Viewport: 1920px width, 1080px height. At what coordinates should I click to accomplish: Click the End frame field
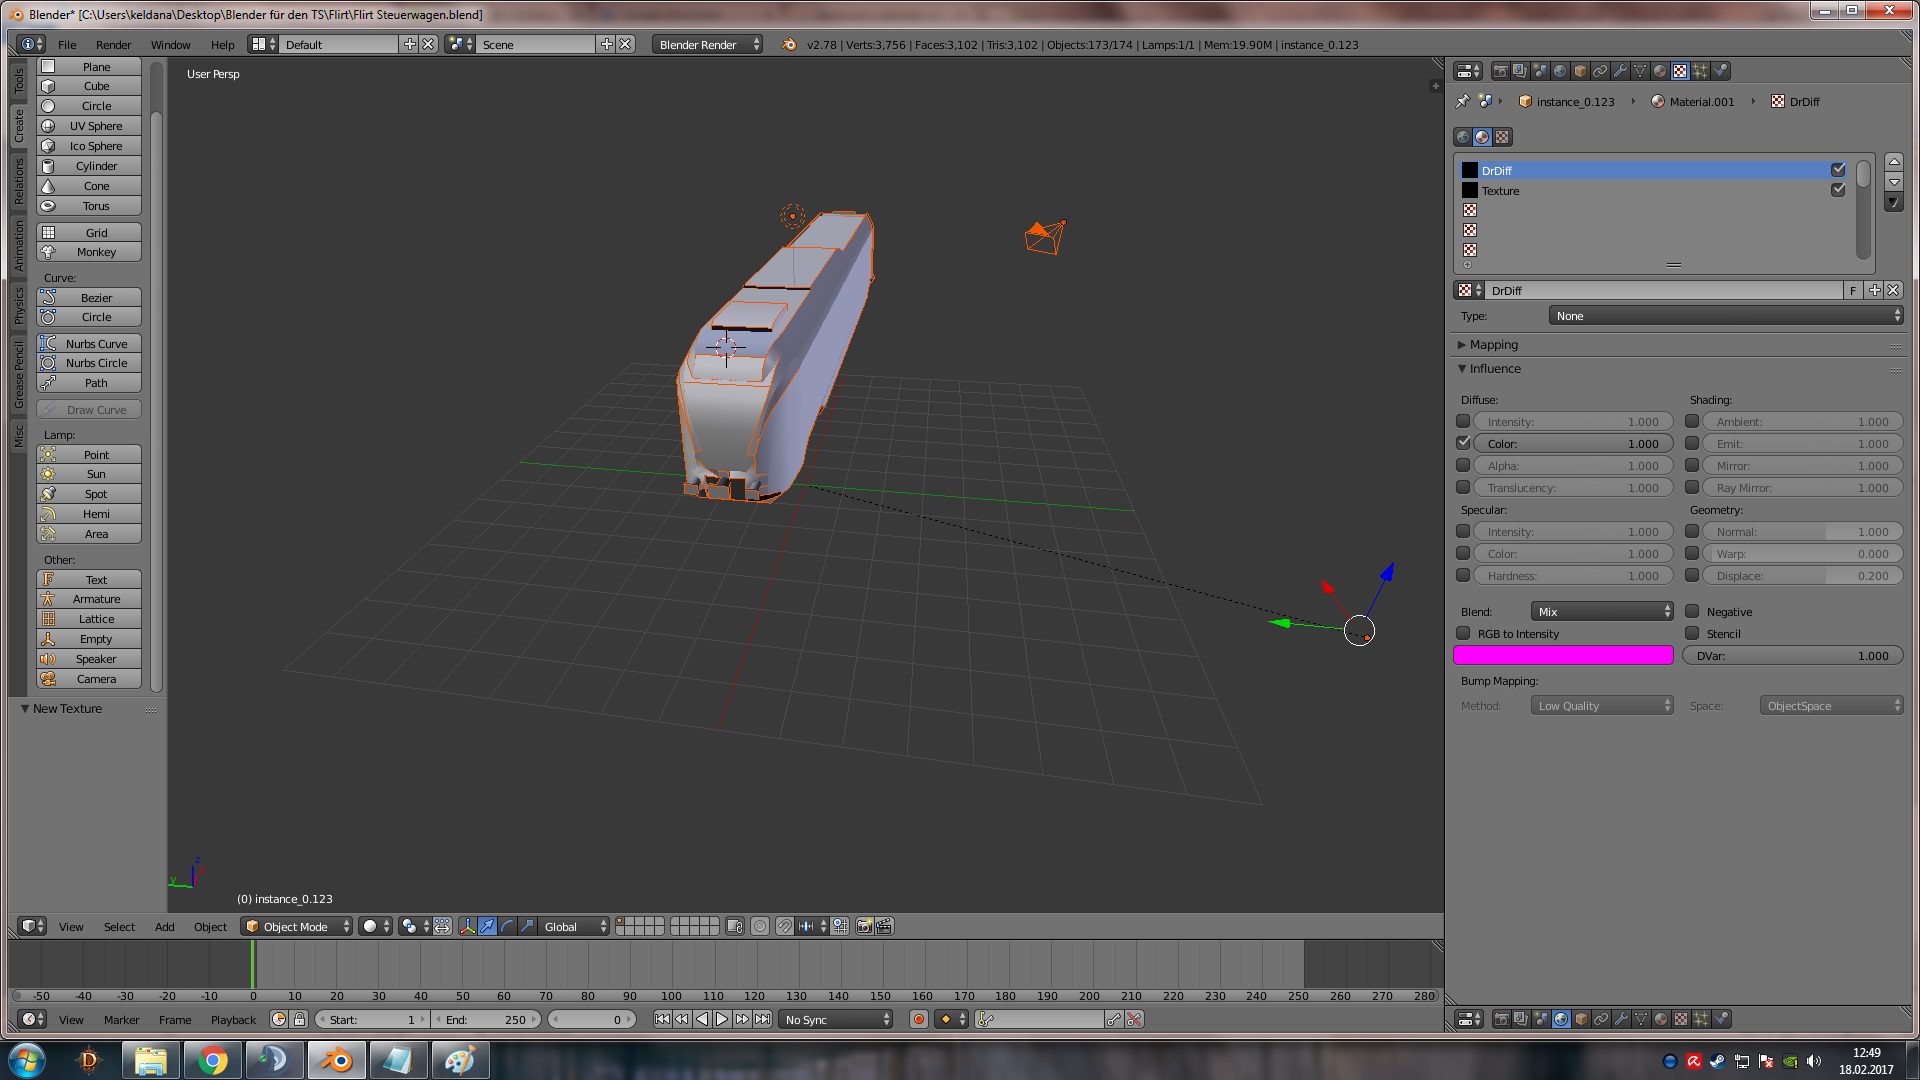click(487, 1020)
